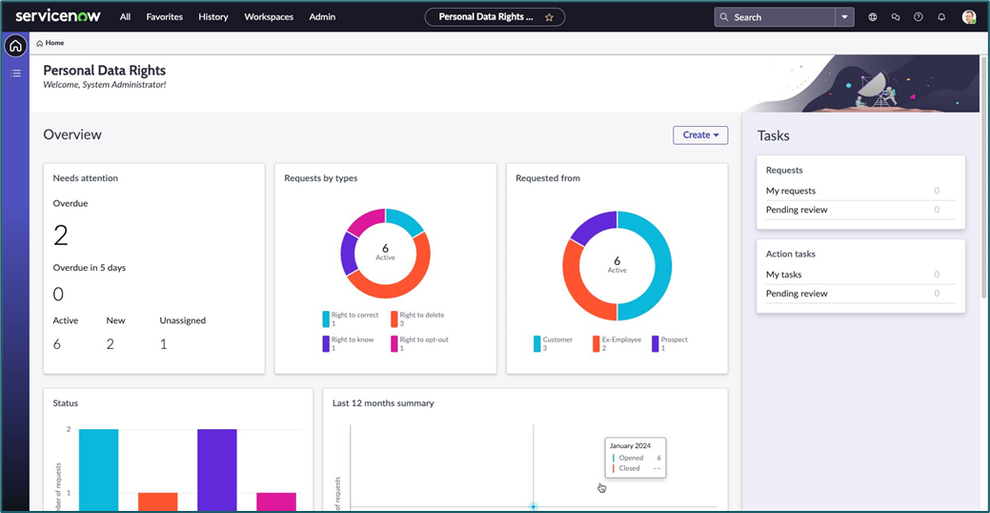
Task: Click the Action tasks card heading
Action: tap(790, 254)
